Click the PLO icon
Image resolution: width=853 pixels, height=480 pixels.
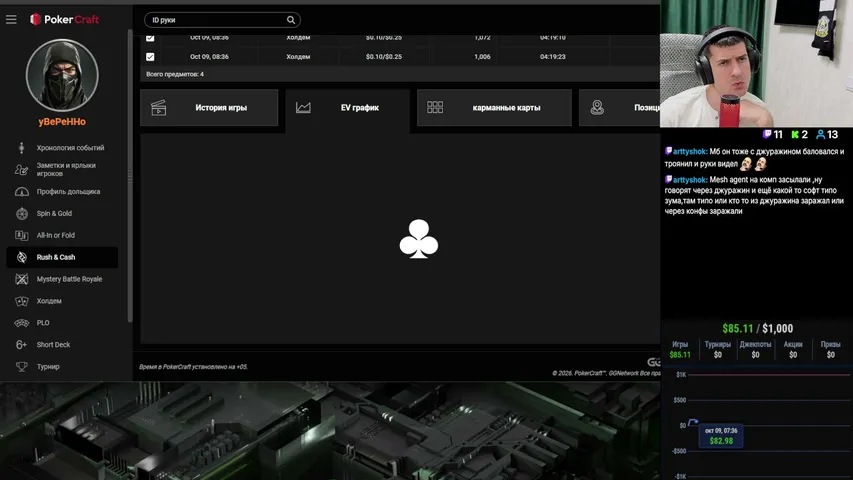21,323
